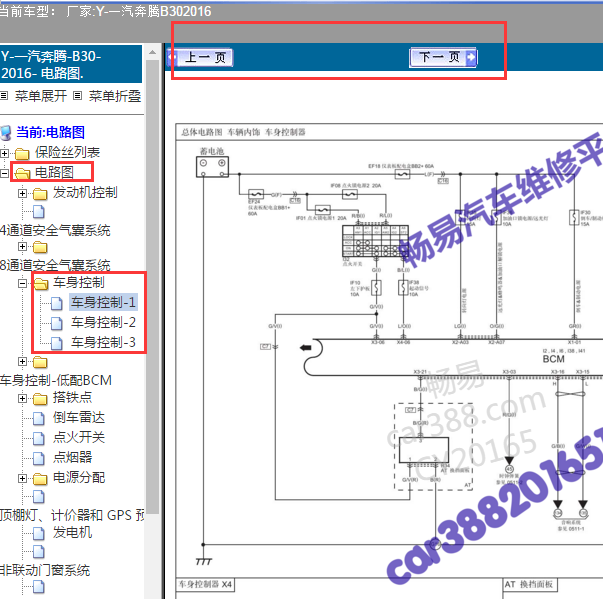Open the 点烟器 diagram
The image size is (603, 599).
72,457
